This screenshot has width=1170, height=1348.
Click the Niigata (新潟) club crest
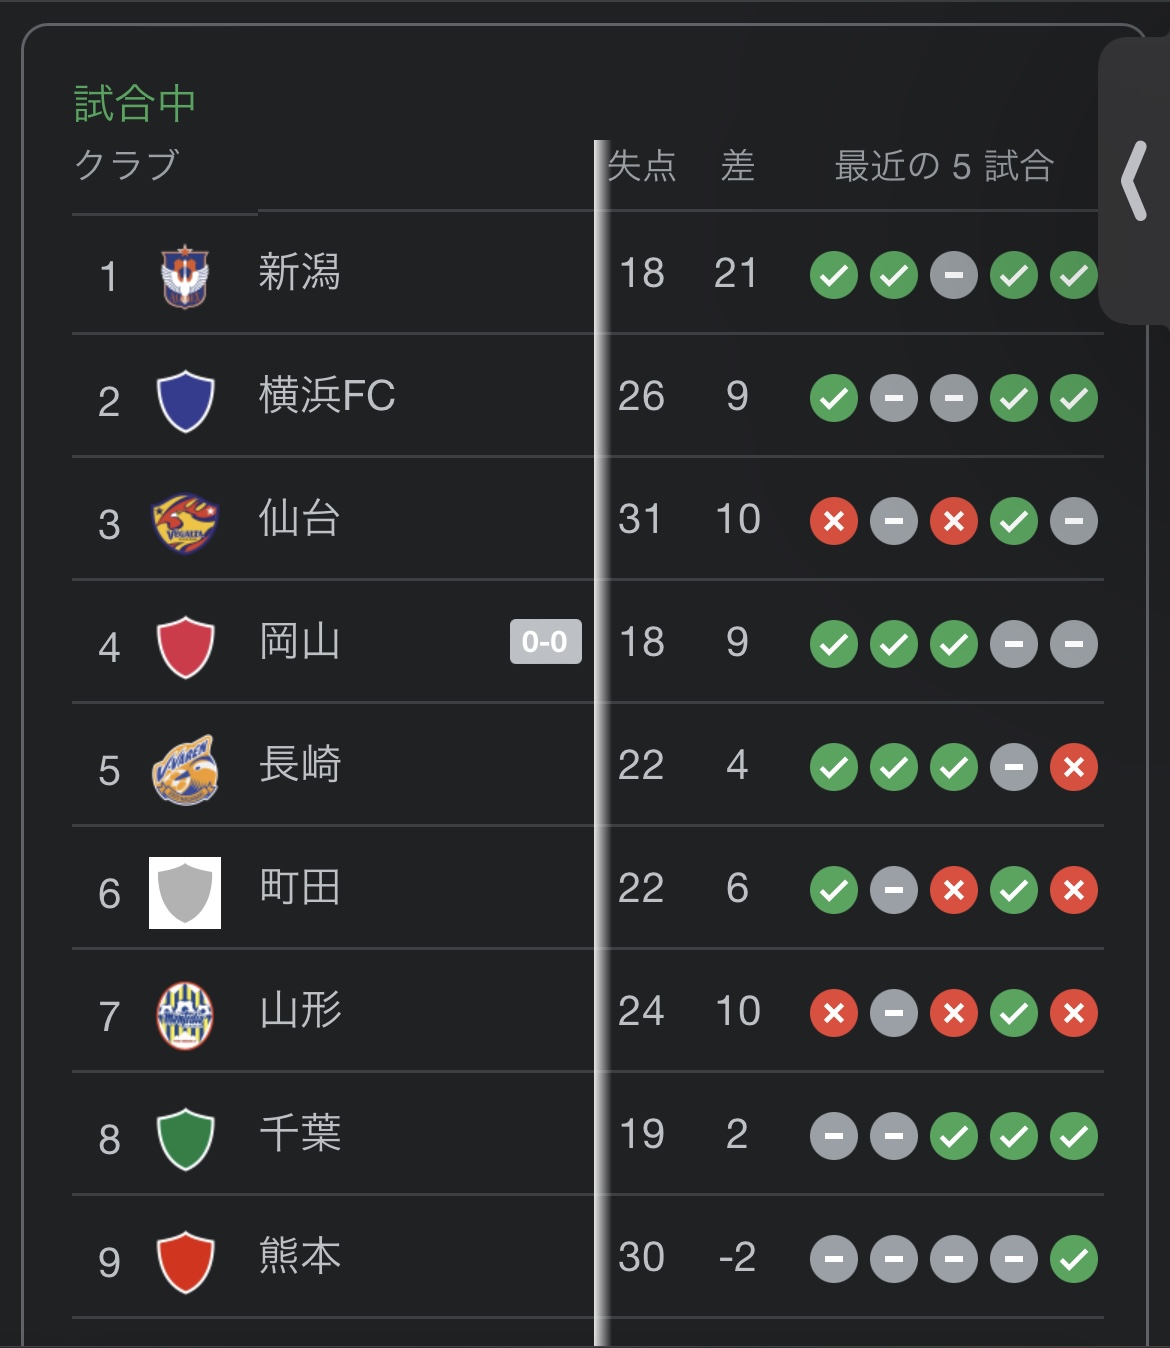185,276
